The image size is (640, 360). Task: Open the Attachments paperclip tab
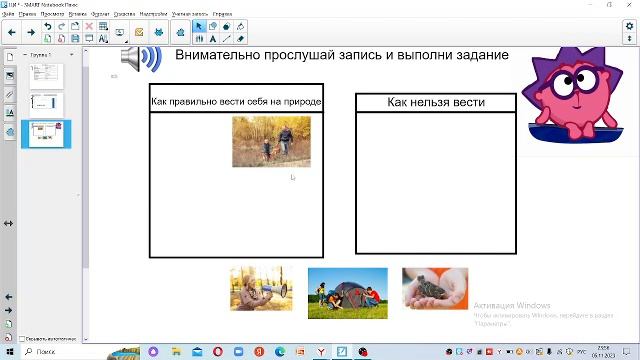tap(10, 95)
